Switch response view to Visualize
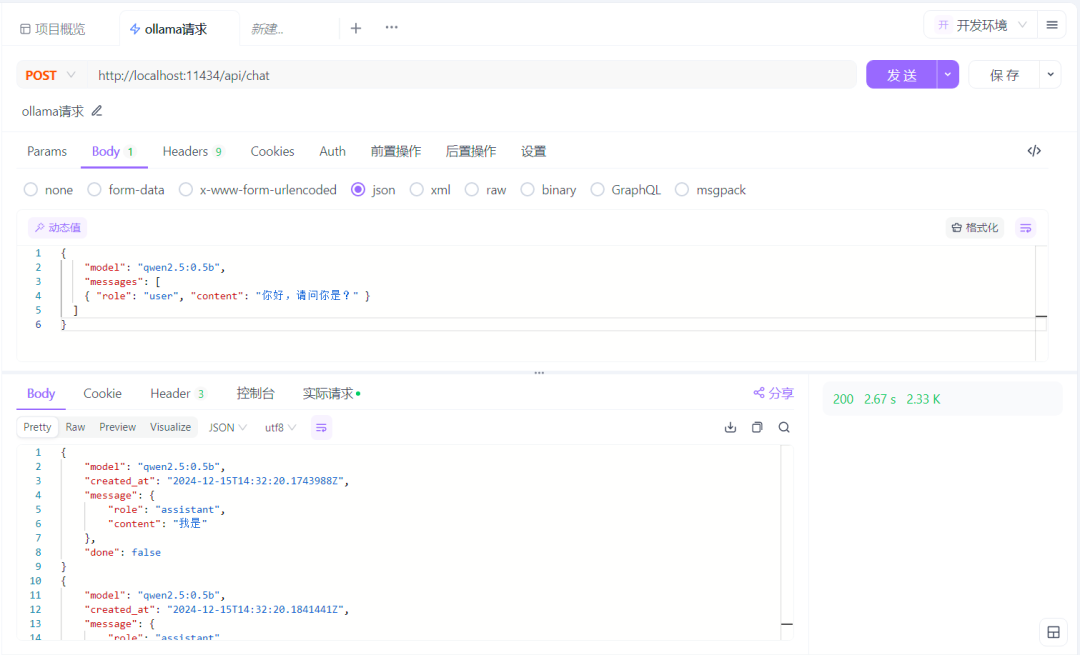 (x=170, y=428)
